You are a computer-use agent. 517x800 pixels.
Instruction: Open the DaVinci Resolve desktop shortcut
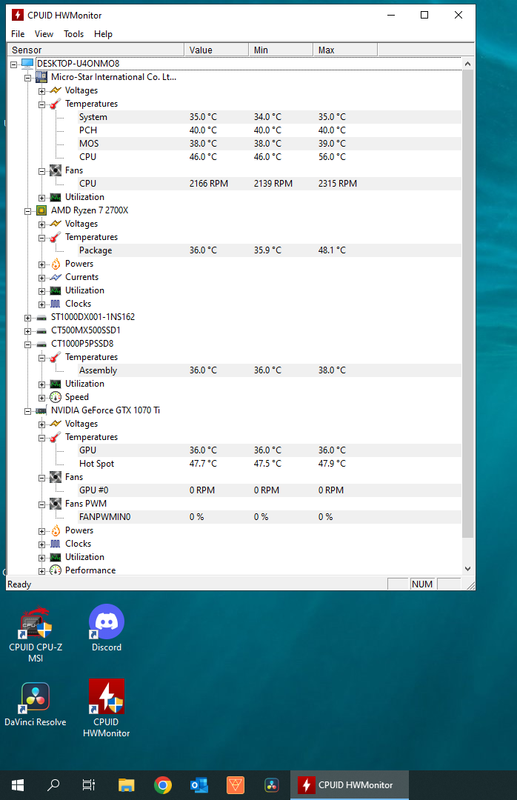click(x=35, y=705)
